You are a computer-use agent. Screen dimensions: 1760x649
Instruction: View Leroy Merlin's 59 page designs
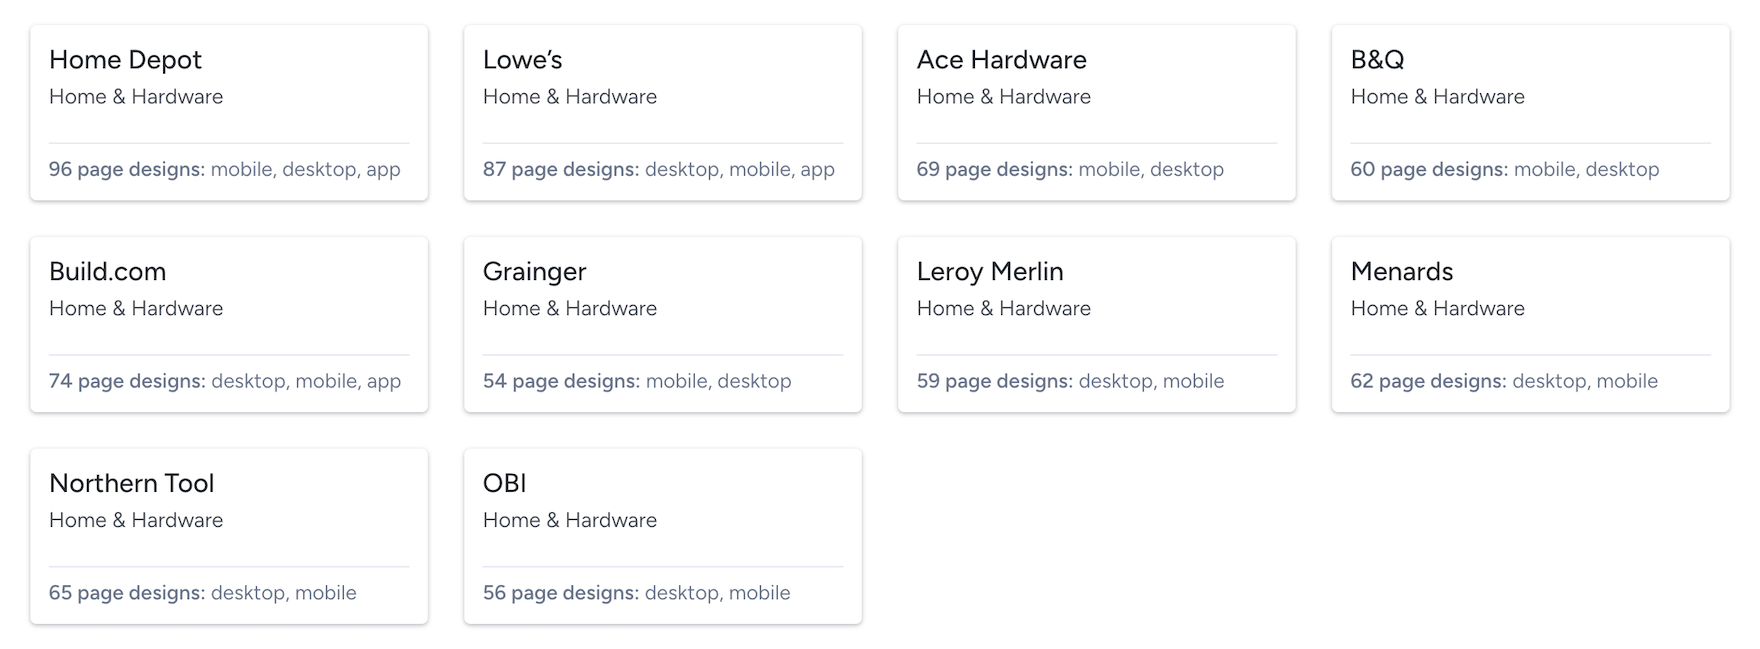click(x=1069, y=382)
